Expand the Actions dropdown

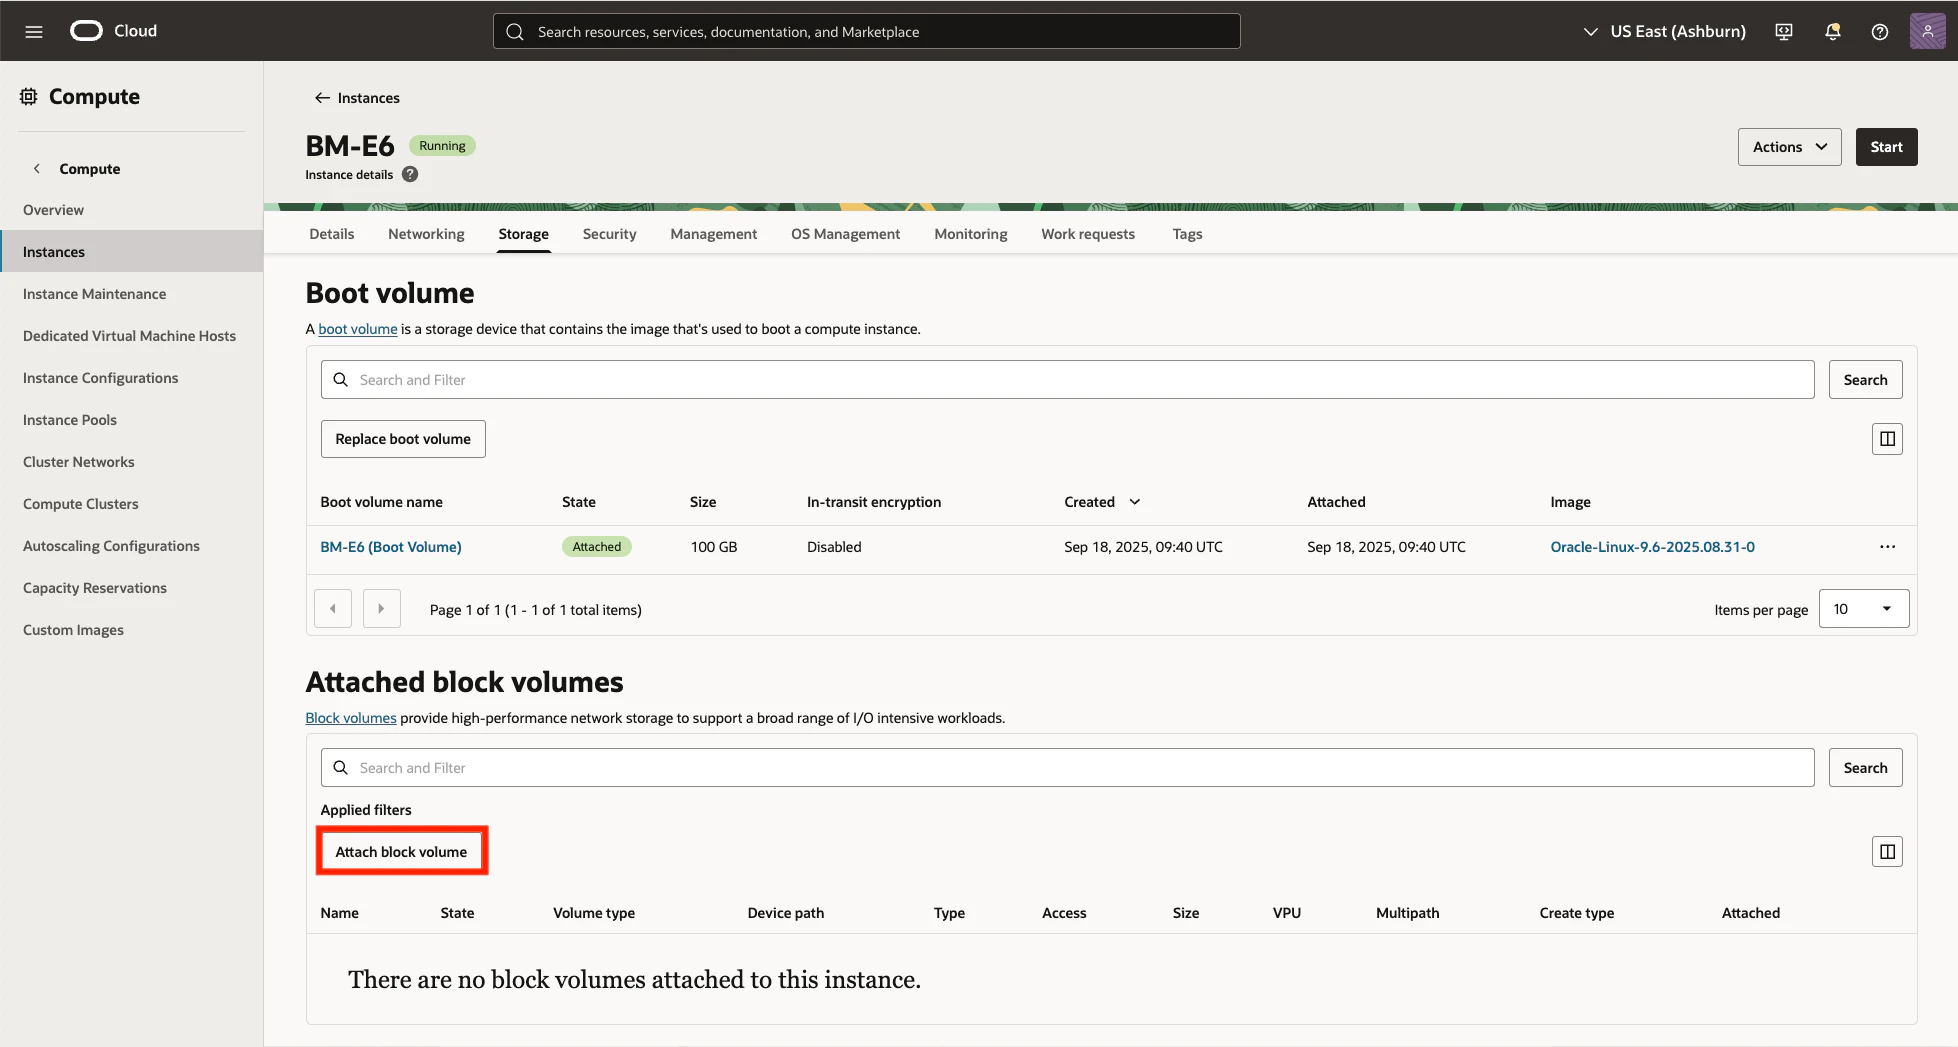point(1789,147)
